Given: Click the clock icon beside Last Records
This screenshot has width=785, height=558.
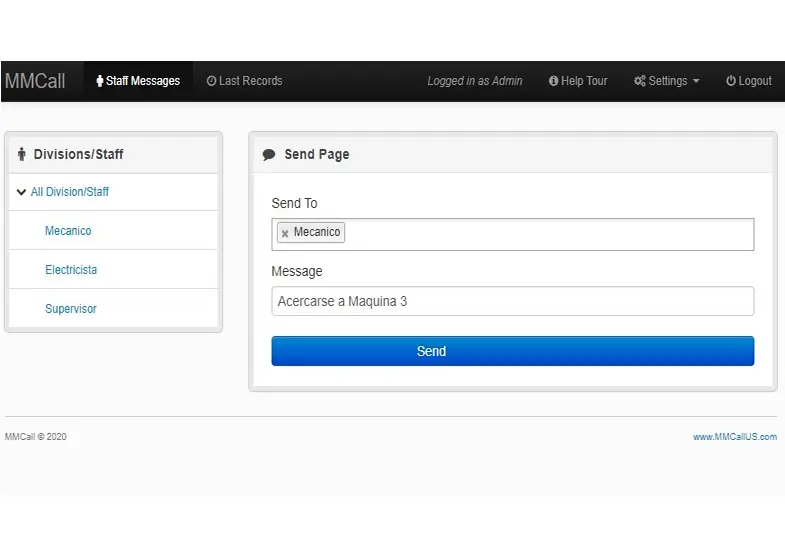Looking at the screenshot, I should click(211, 81).
